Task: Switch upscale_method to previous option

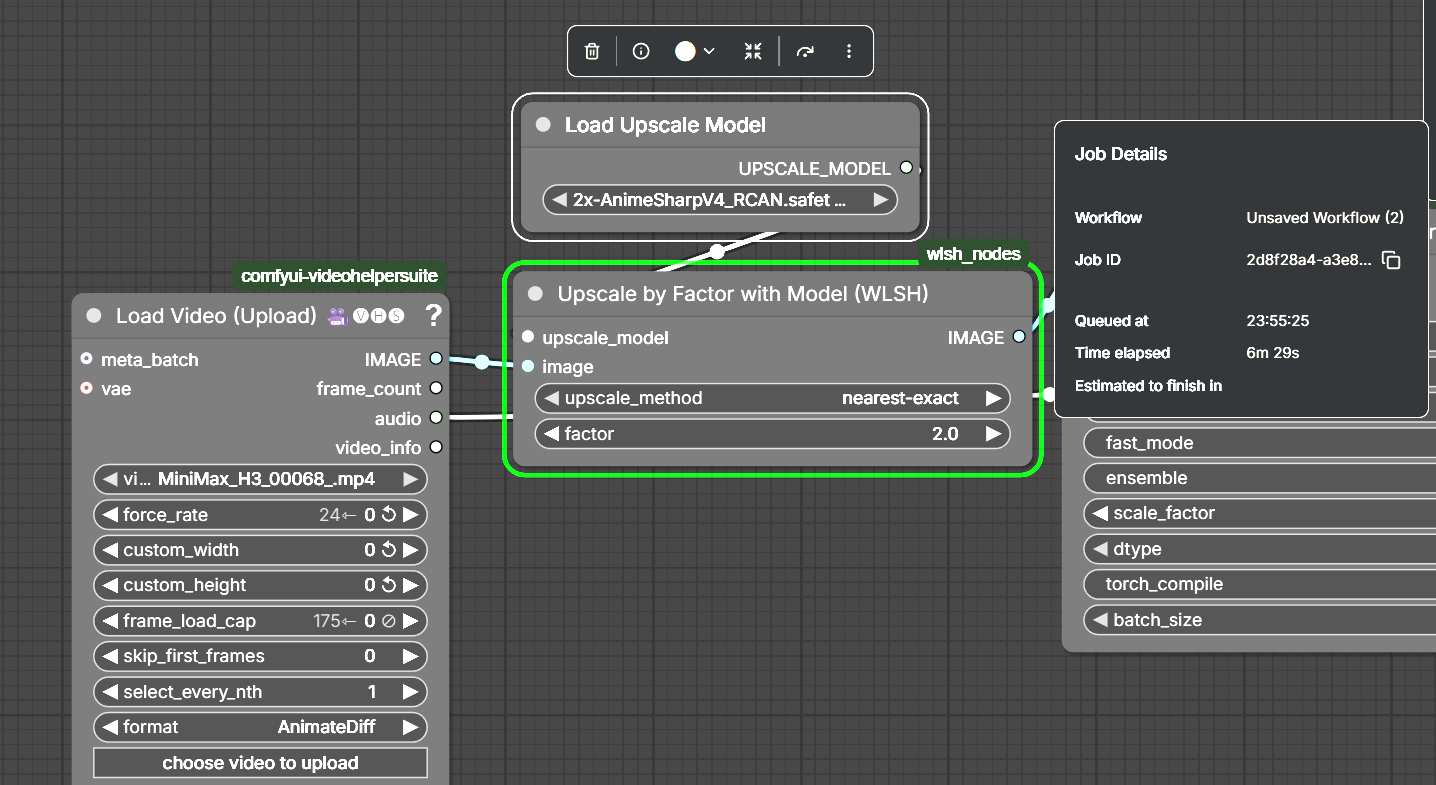Action: coord(551,398)
